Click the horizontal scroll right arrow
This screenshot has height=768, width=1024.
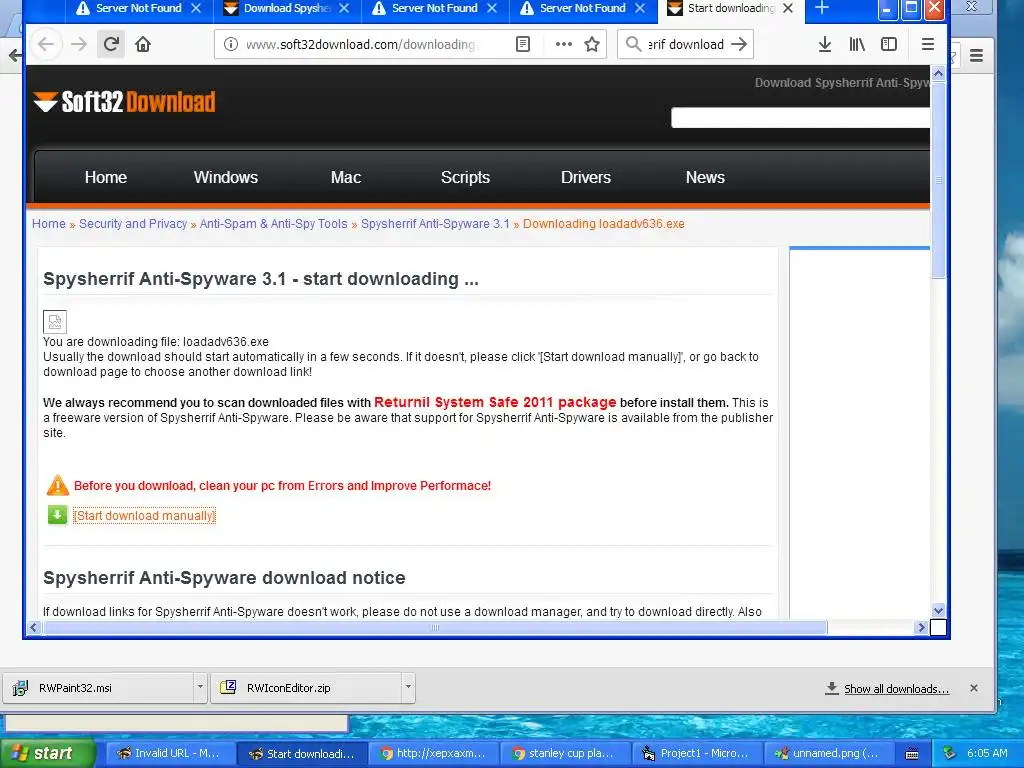(x=921, y=628)
